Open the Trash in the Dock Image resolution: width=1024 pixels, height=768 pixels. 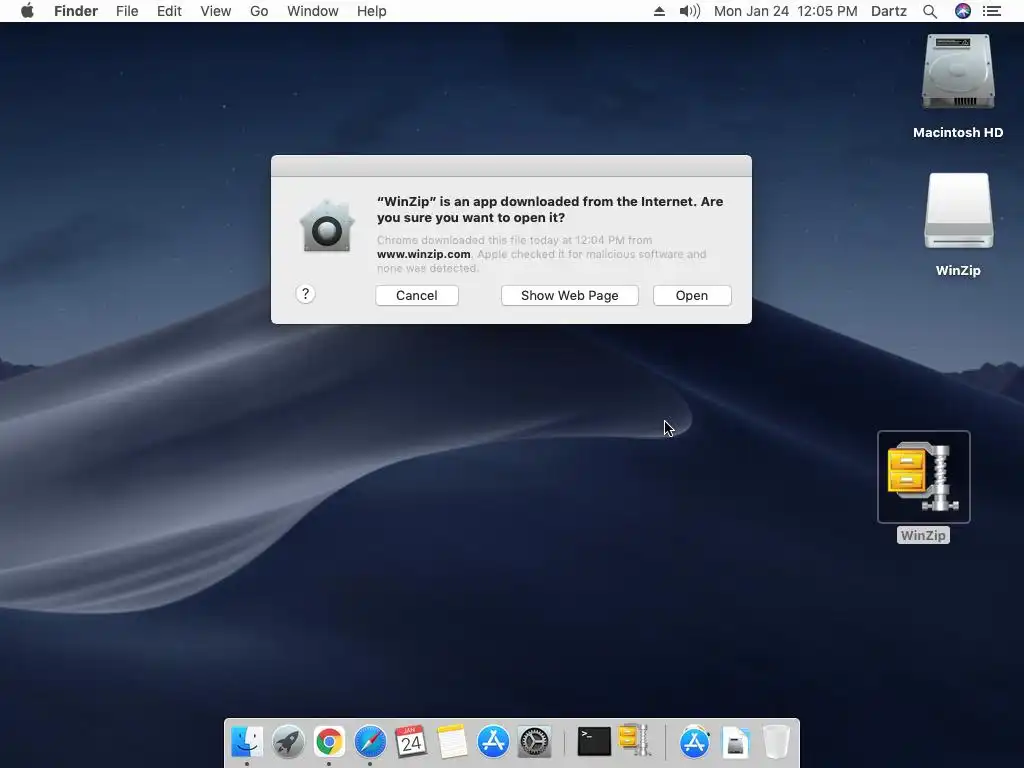click(x=776, y=741)
